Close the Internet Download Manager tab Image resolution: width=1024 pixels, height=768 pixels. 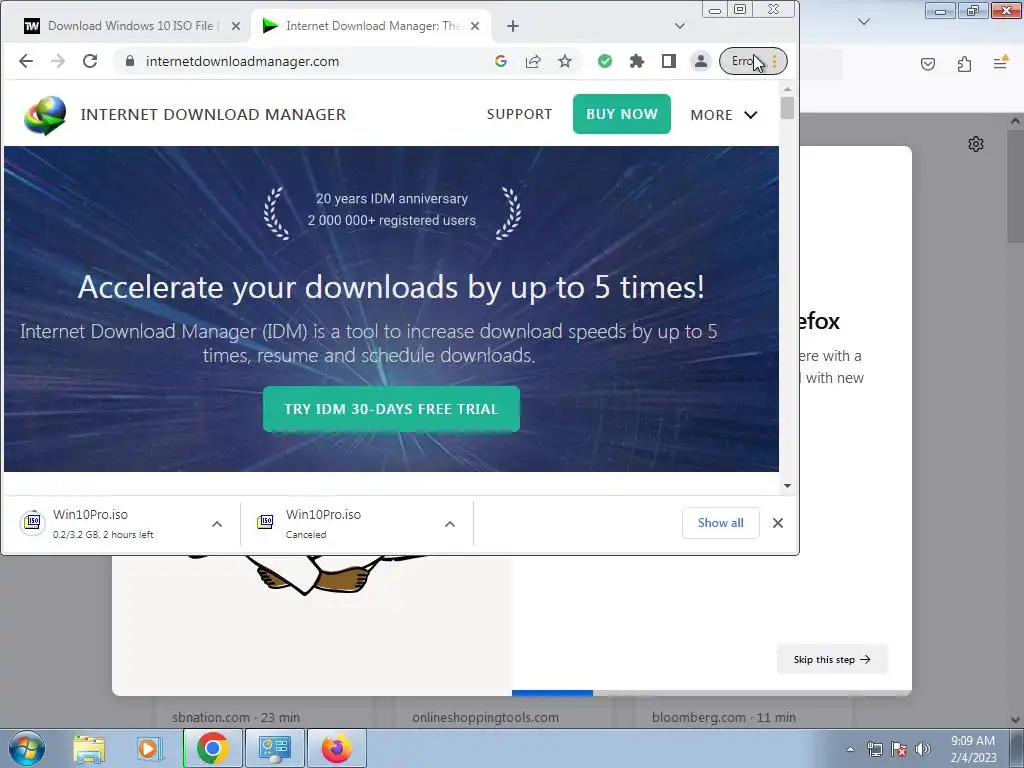click(x=475, y=26)
